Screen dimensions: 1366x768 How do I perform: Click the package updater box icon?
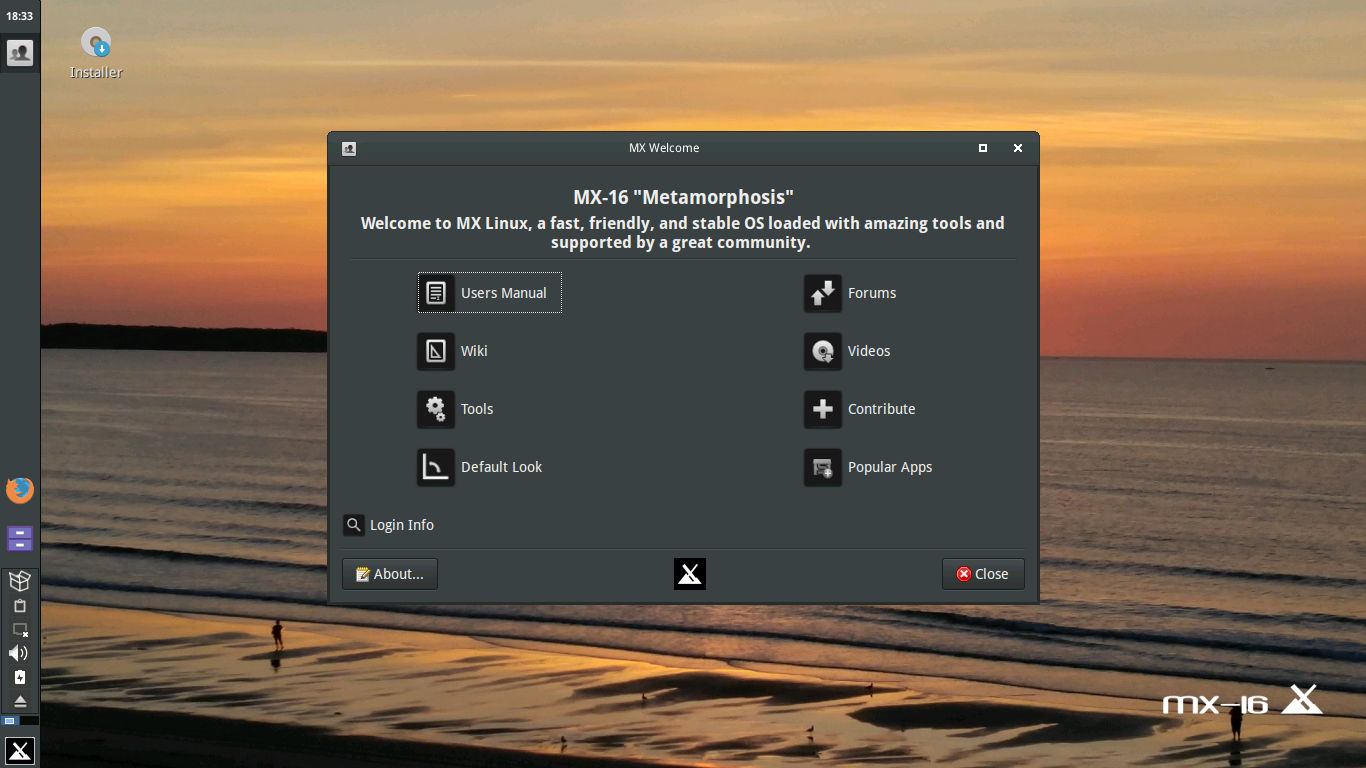[20, 581]
